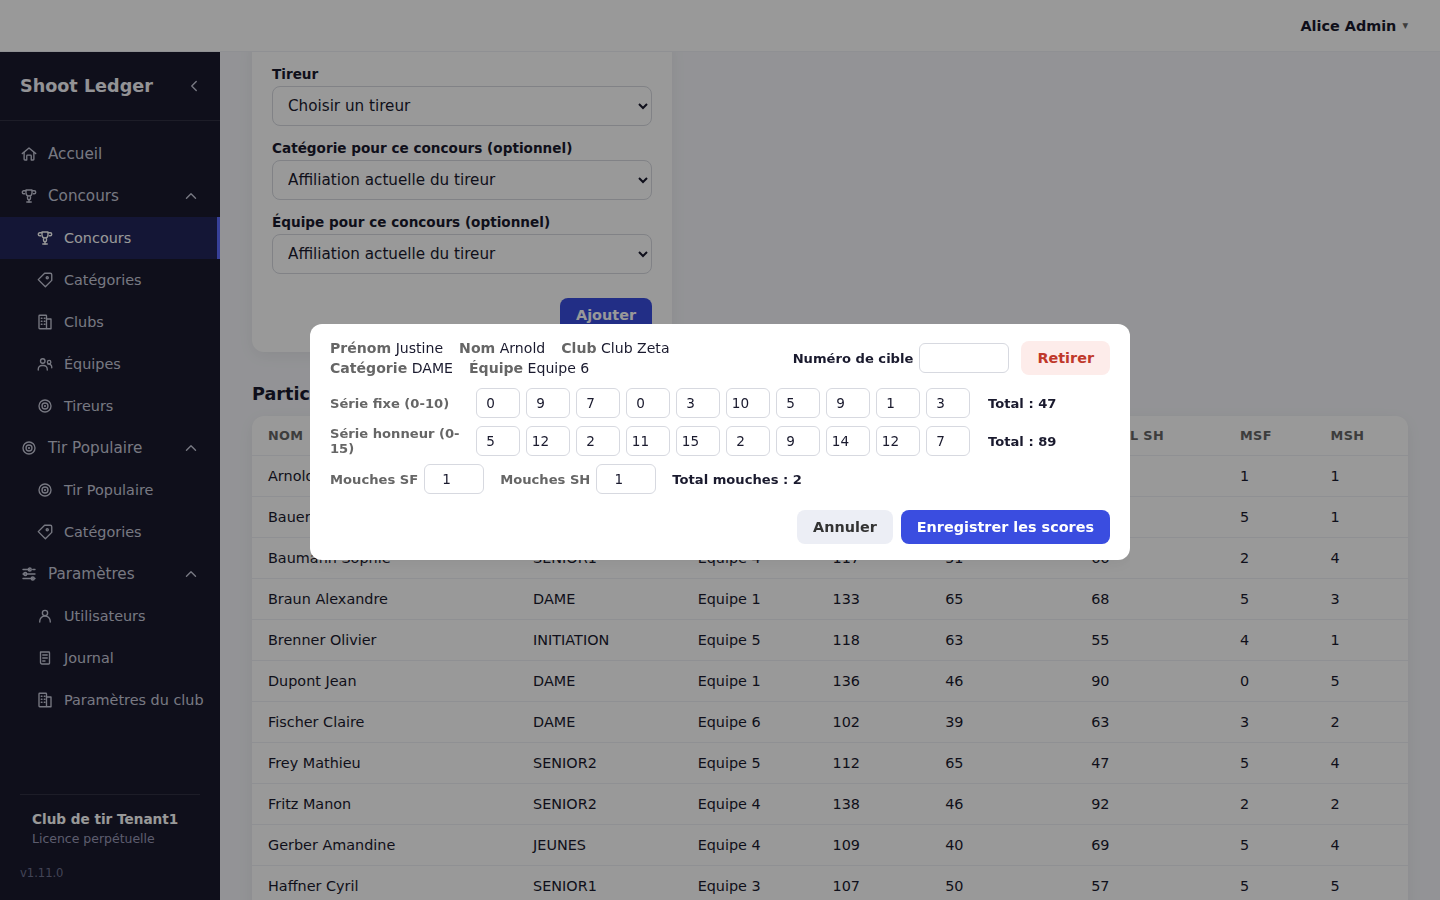Click the trophy icon beside Concours submenu item
The height and width of the screenshot is (900, 1440).
[x=45, y=238]
